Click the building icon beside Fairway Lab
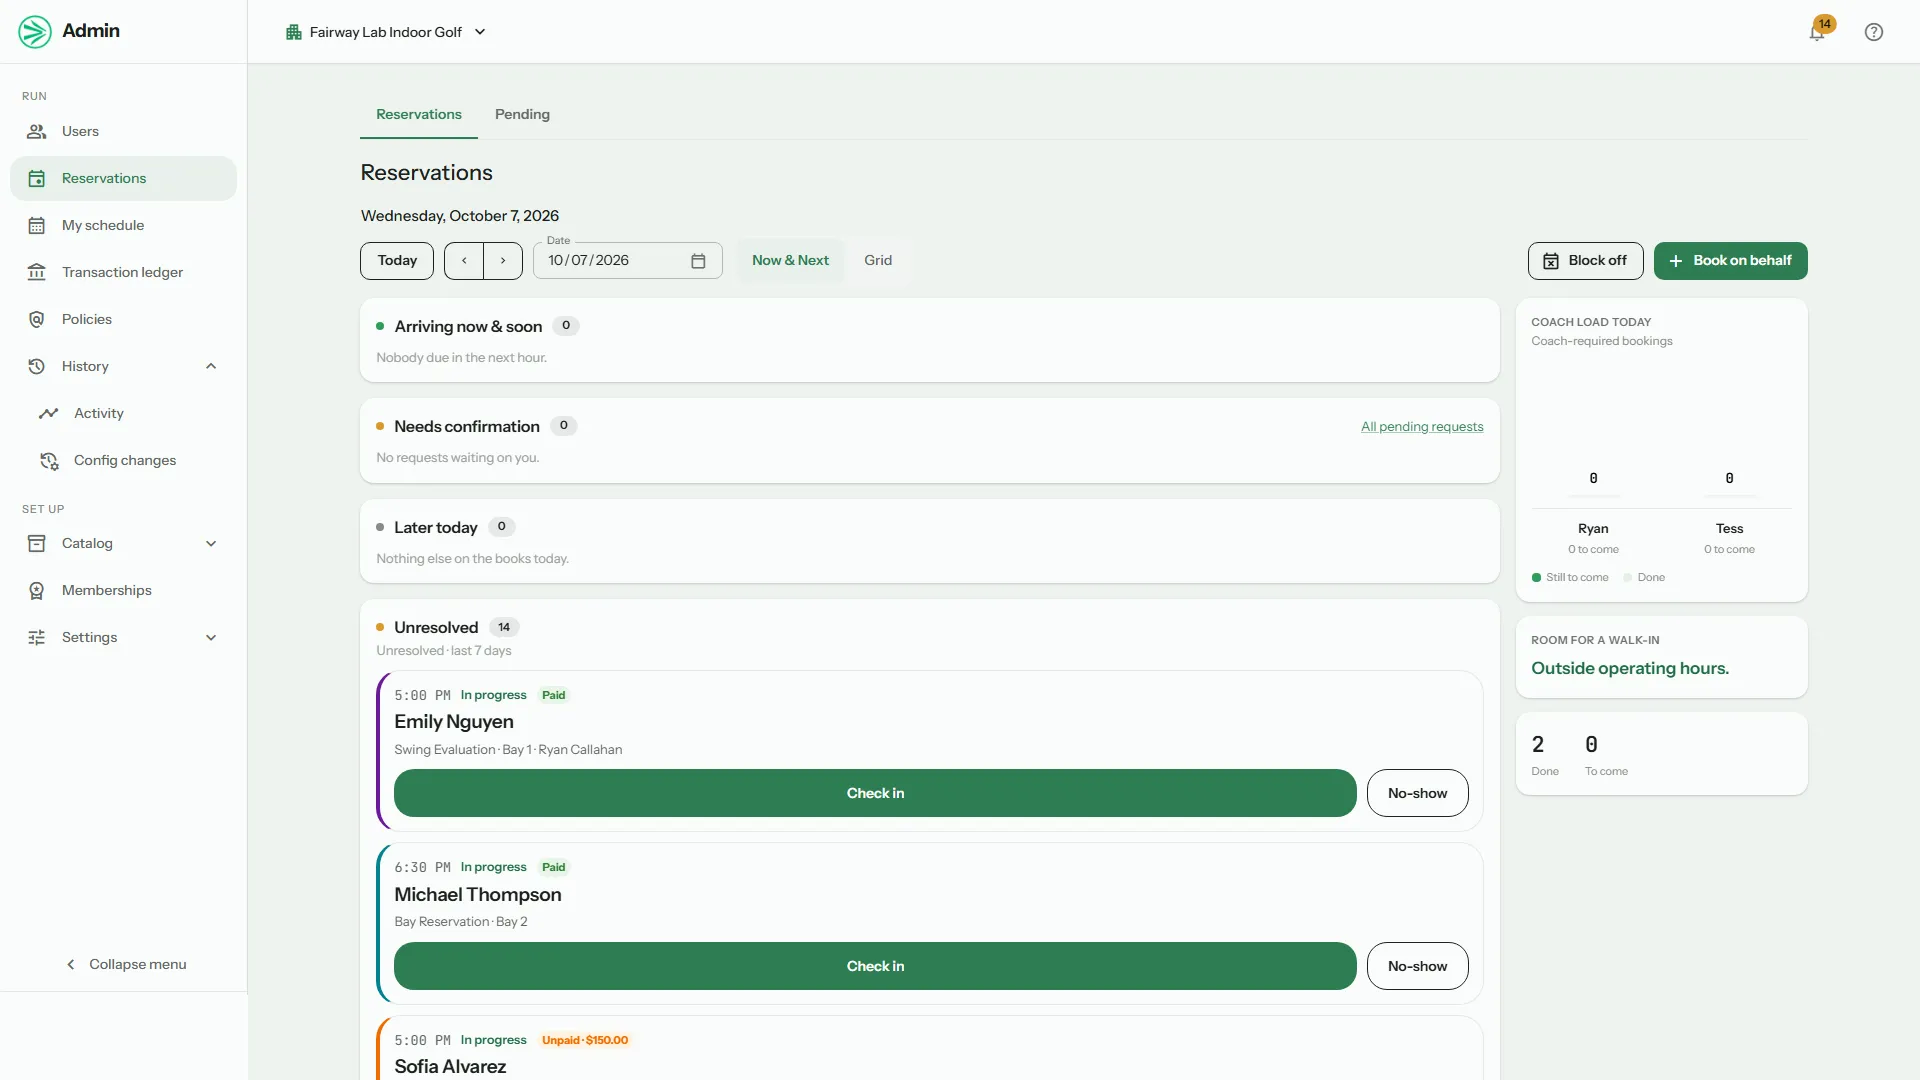 pos(294,32)
